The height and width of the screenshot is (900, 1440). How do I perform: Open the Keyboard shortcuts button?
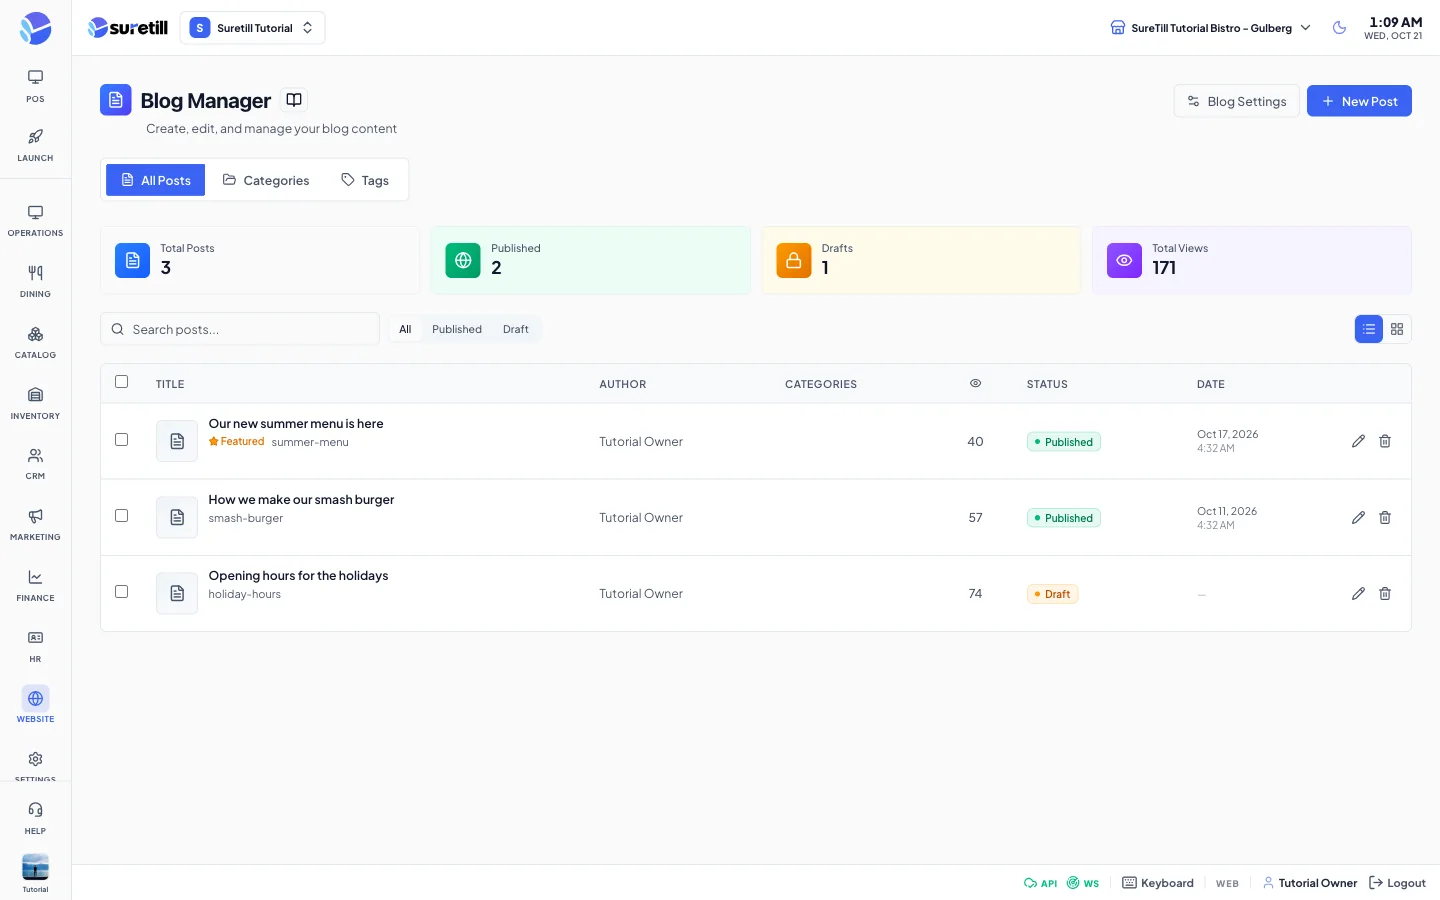[x=1158, y=883]
